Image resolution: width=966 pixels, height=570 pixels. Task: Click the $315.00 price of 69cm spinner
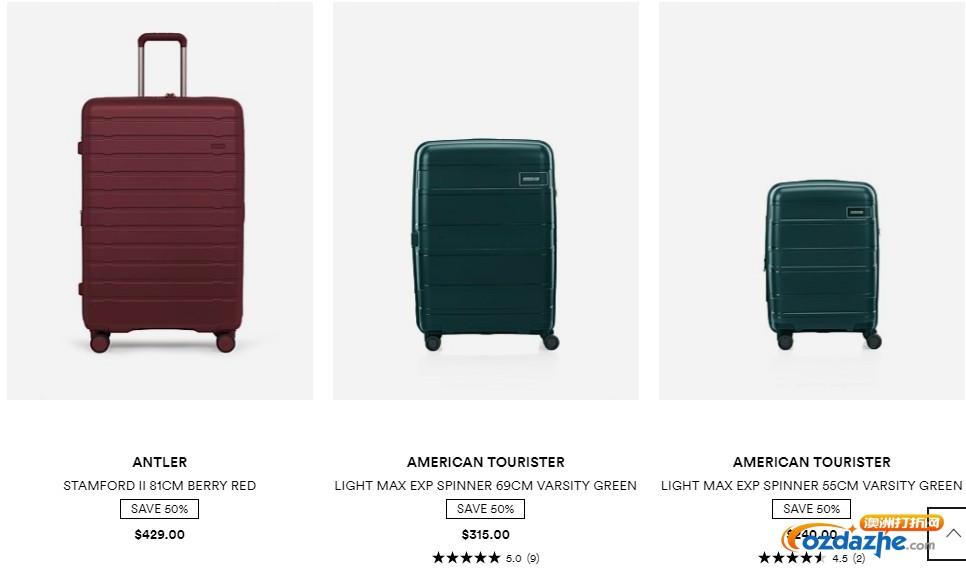click(485, 535)
